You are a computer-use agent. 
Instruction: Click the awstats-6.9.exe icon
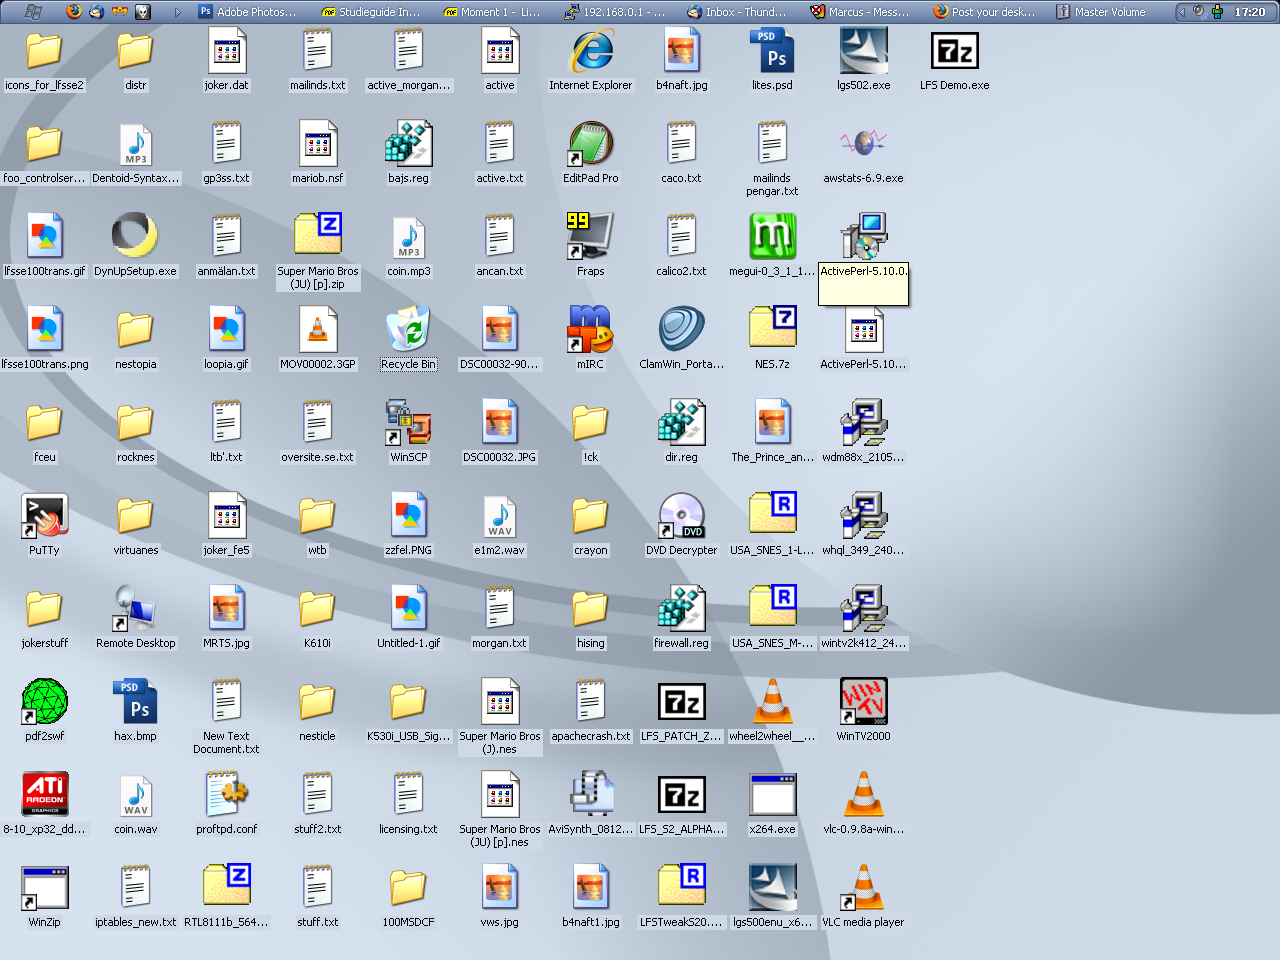[863, 144]
